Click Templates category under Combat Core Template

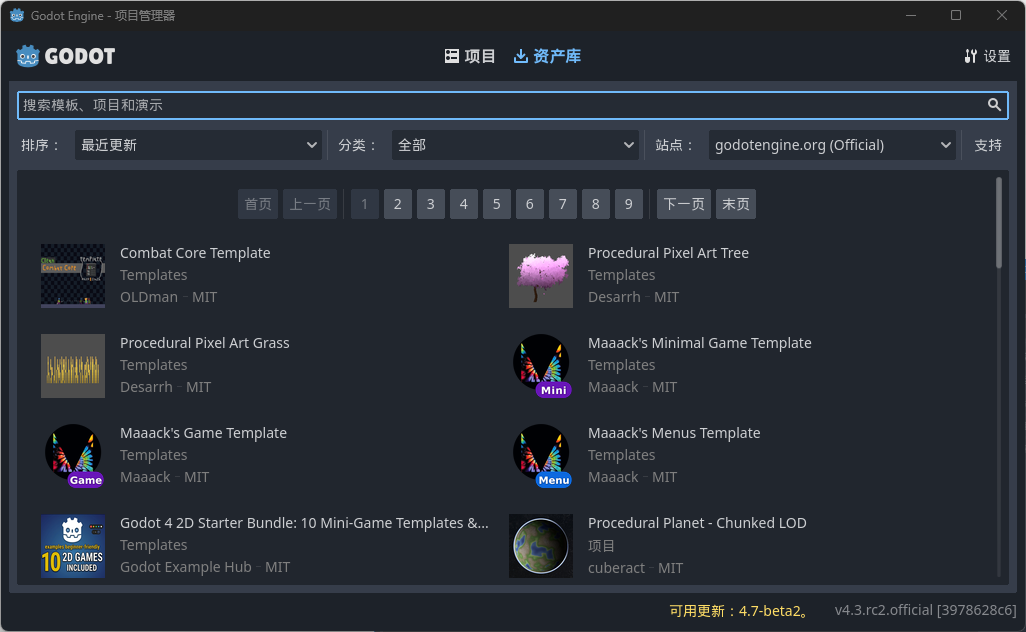tap(153, 275)
